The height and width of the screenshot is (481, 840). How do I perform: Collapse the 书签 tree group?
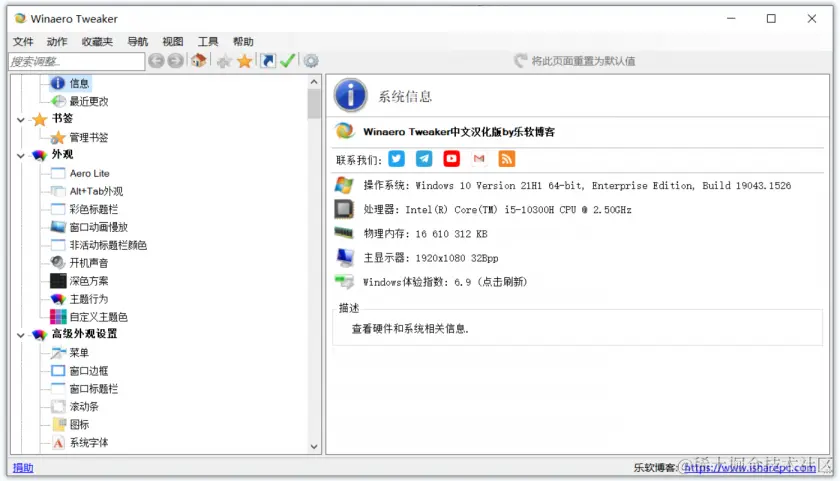tap(20, 119)
